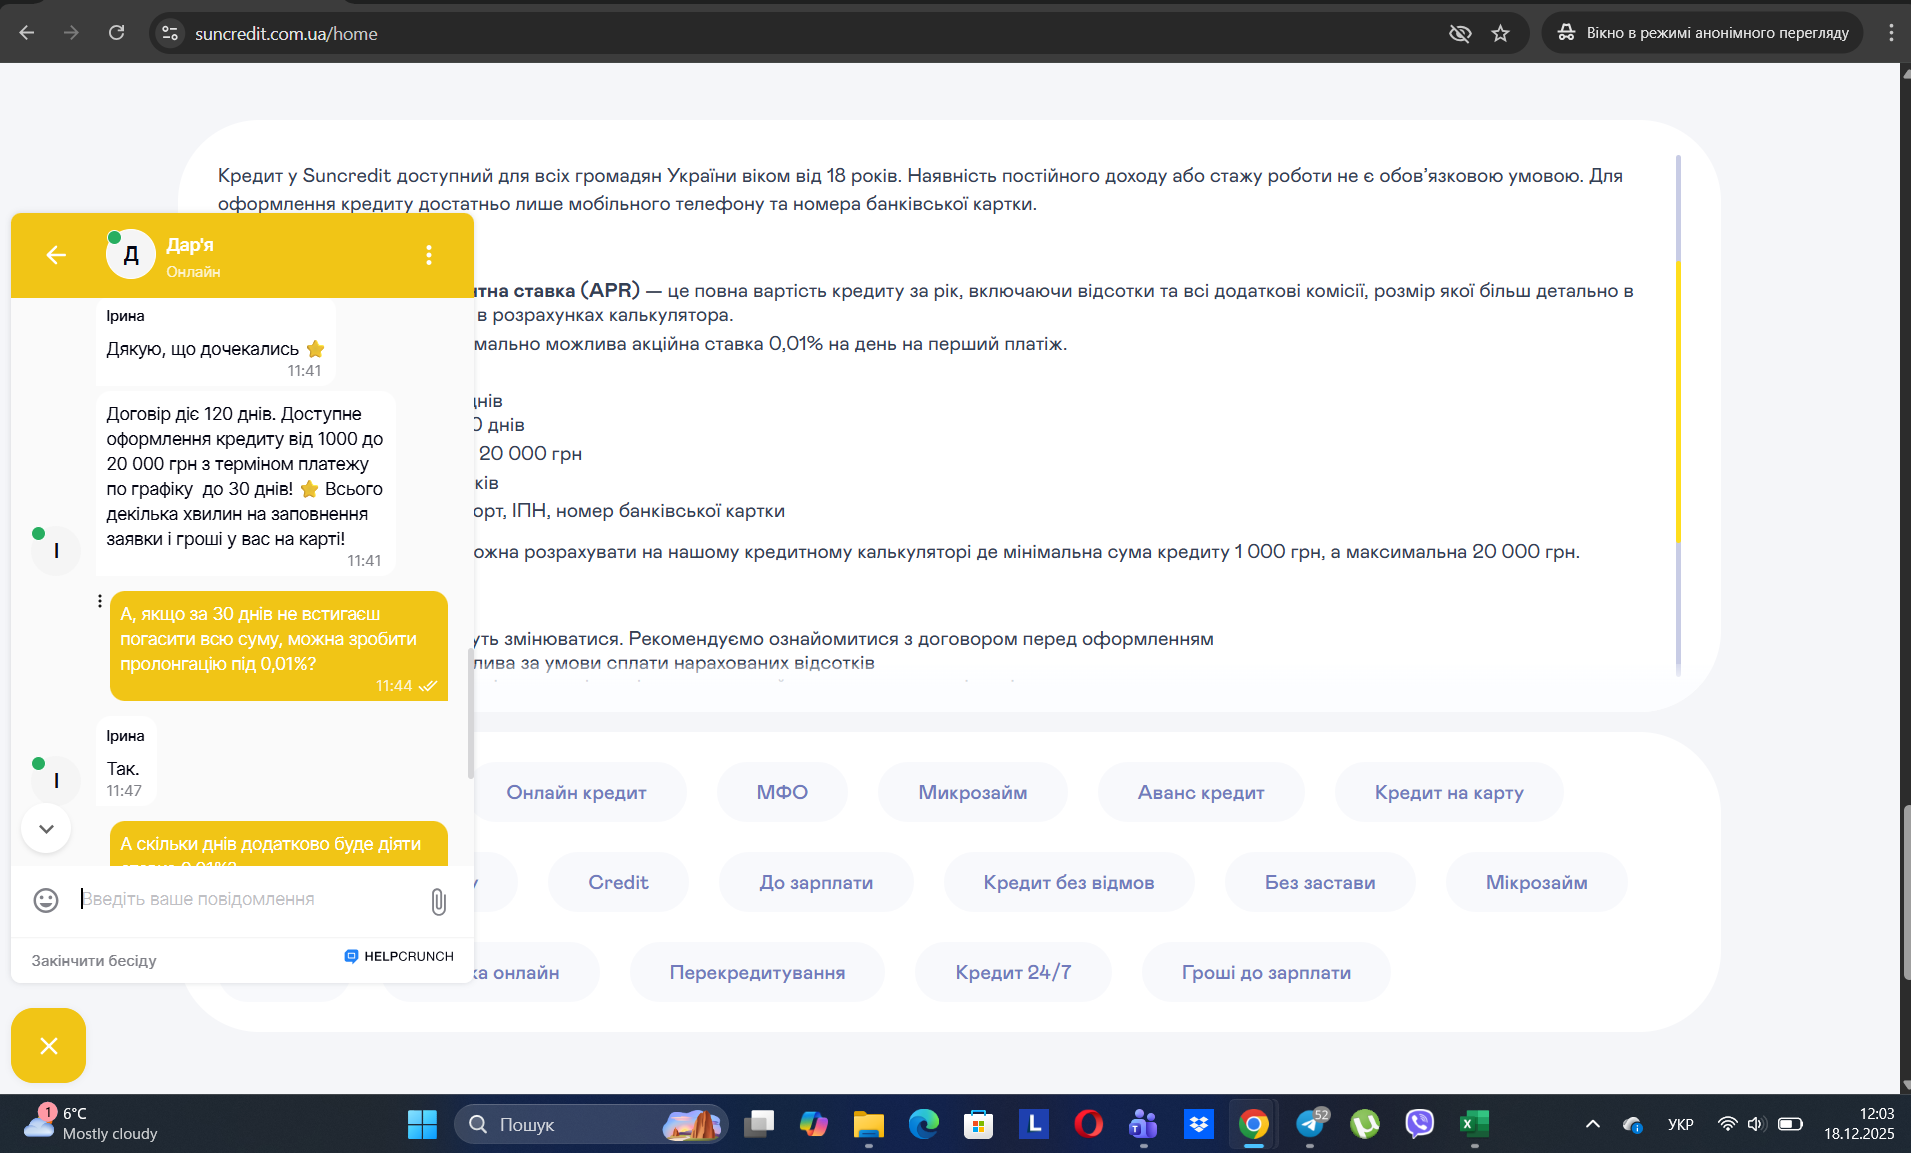Screen dimensions: 1911x1153
Task: Click the chat conversation scrollbar
Action: pyautogui.click(x=470, y=713)
